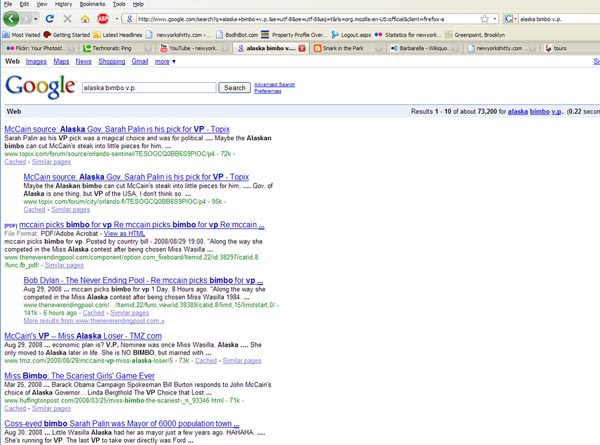Screen dimensions: 600x445
Task: Open the History menu
Action: pos(63,4)
